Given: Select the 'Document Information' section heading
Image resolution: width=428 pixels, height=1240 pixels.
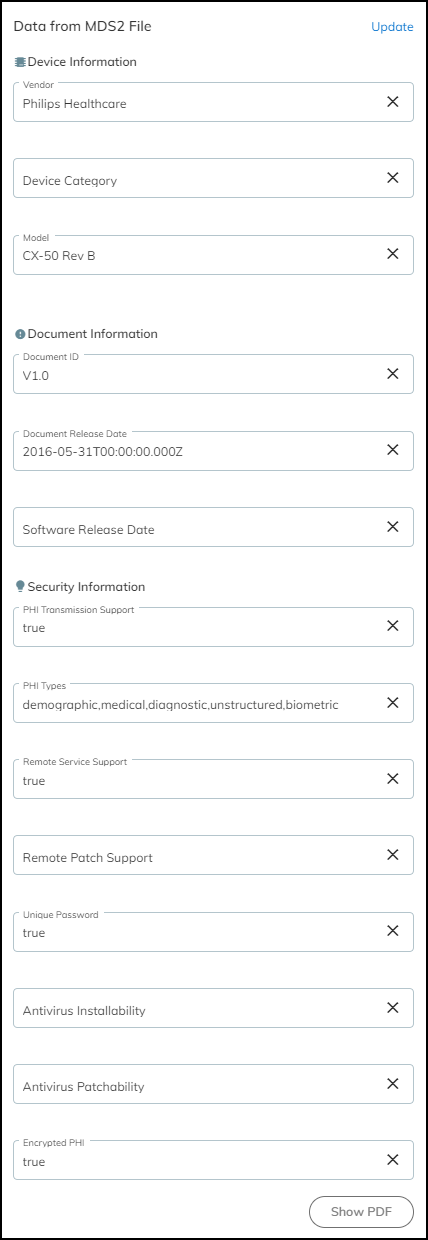Looking at the screenshot, I should [x=93, y=334].
